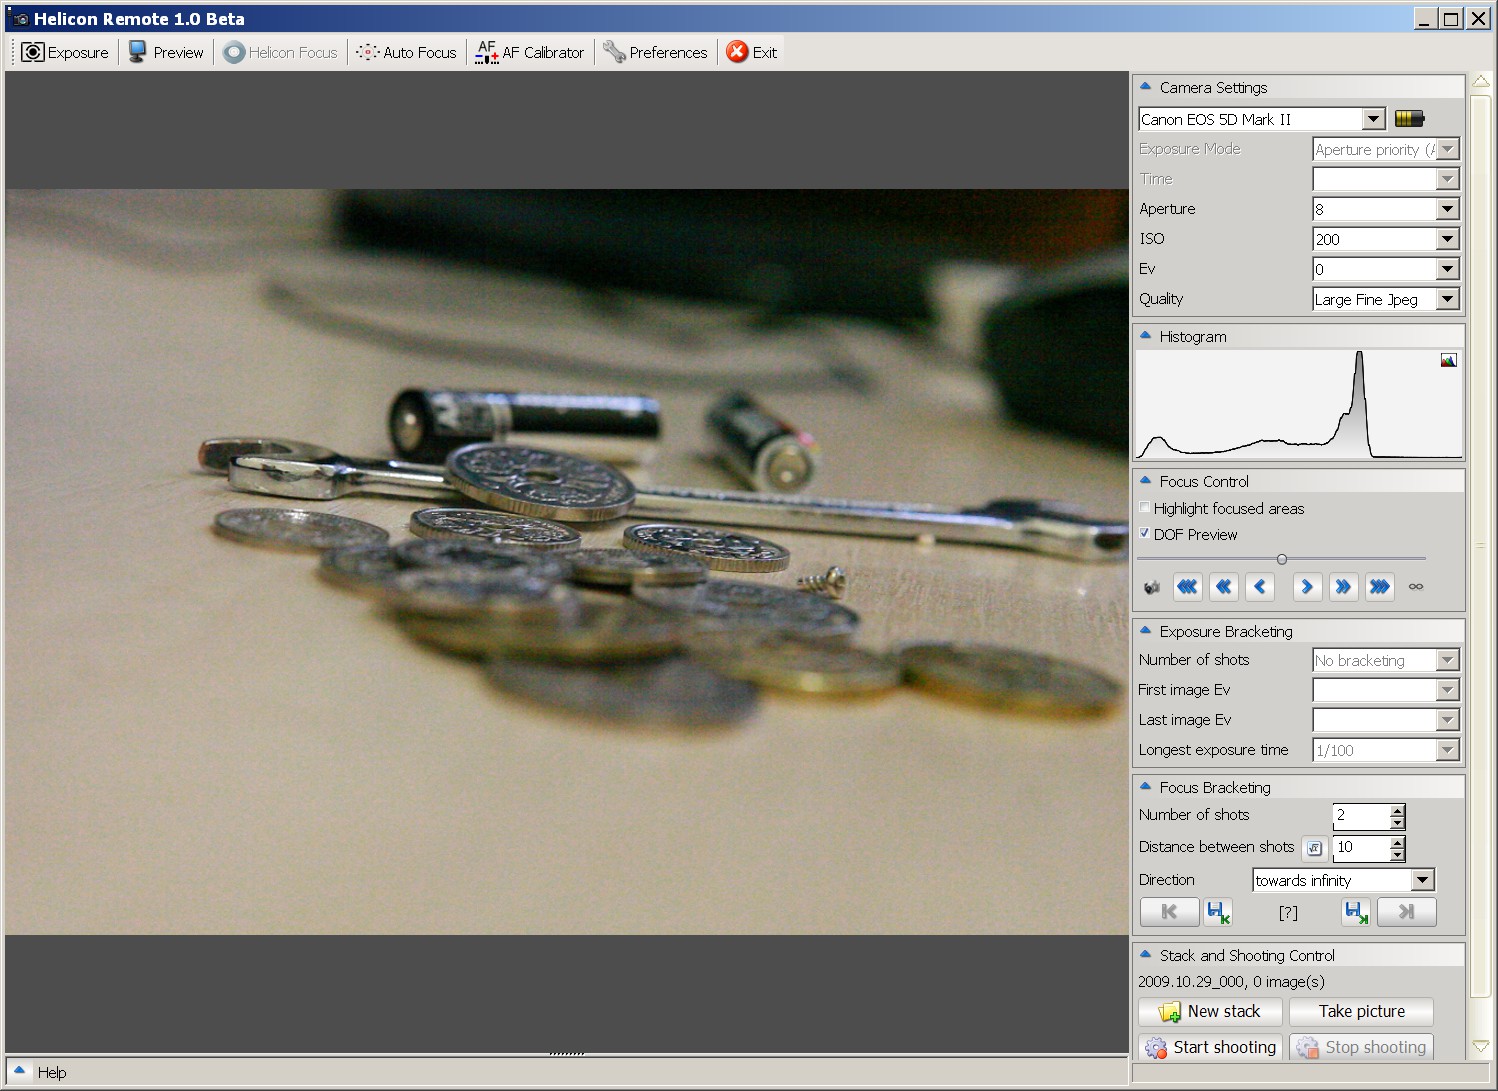Save the nearest focus point with left save icon

coord(1217,912)
